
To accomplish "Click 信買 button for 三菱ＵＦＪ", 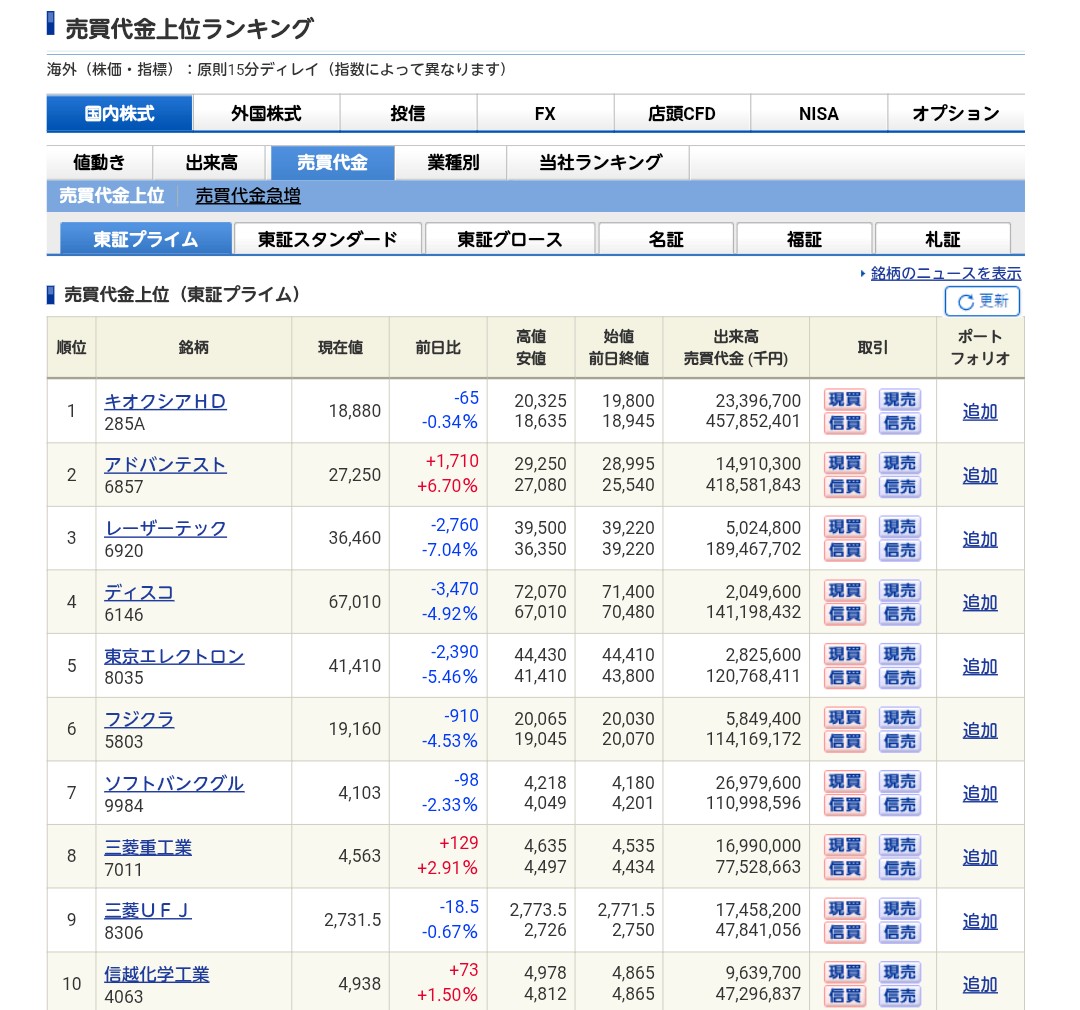I will click(x=843, y=933).
